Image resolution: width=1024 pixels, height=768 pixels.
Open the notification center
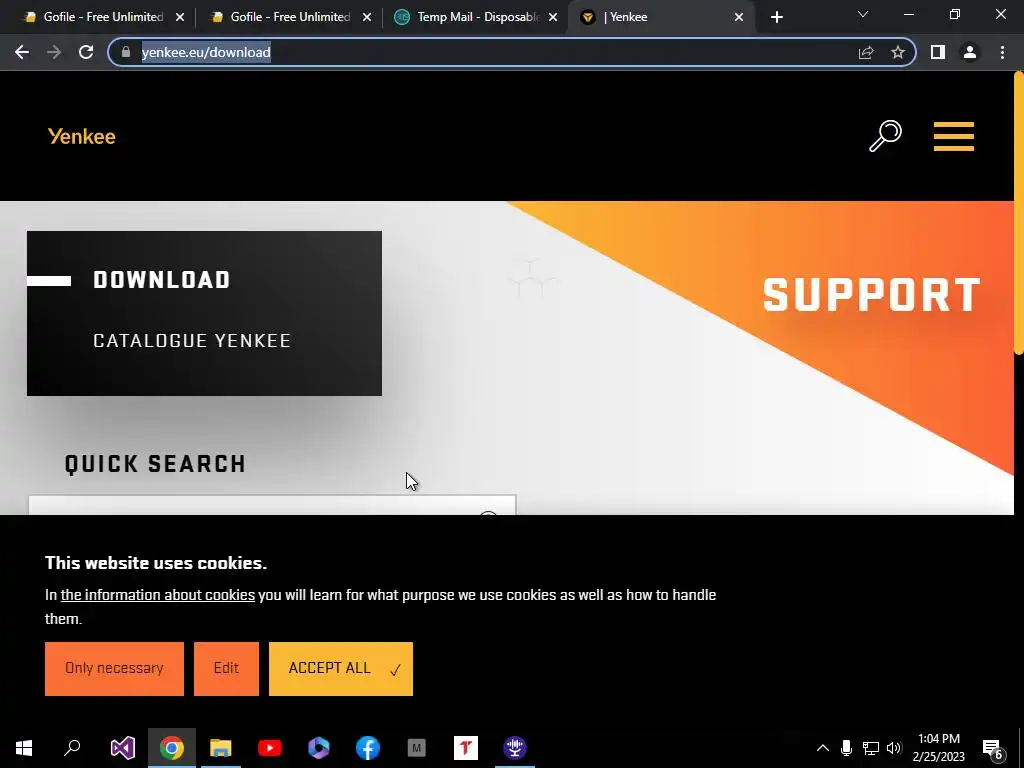993,748
